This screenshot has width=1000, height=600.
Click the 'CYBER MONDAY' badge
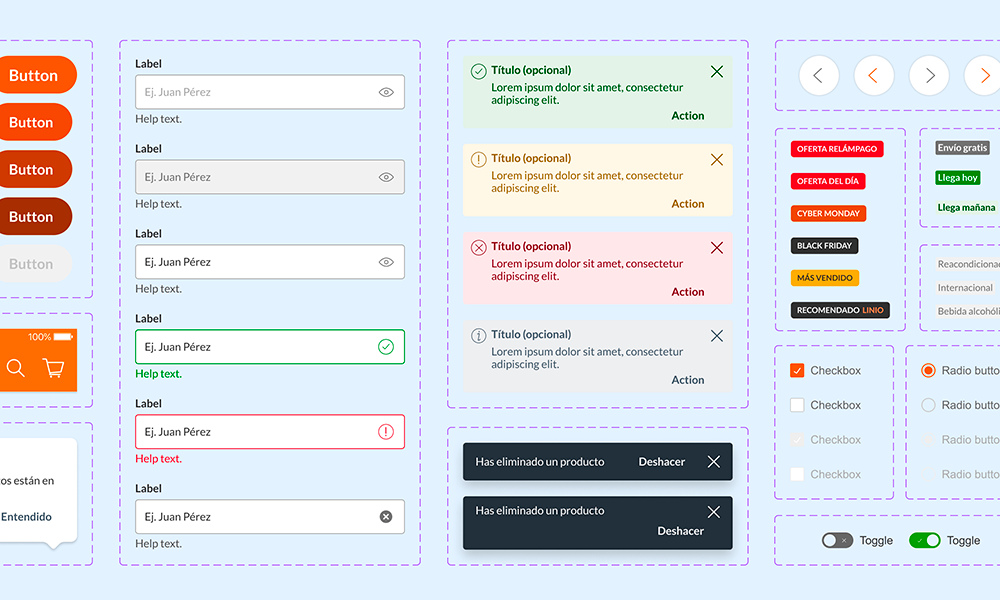pos(828,213)
